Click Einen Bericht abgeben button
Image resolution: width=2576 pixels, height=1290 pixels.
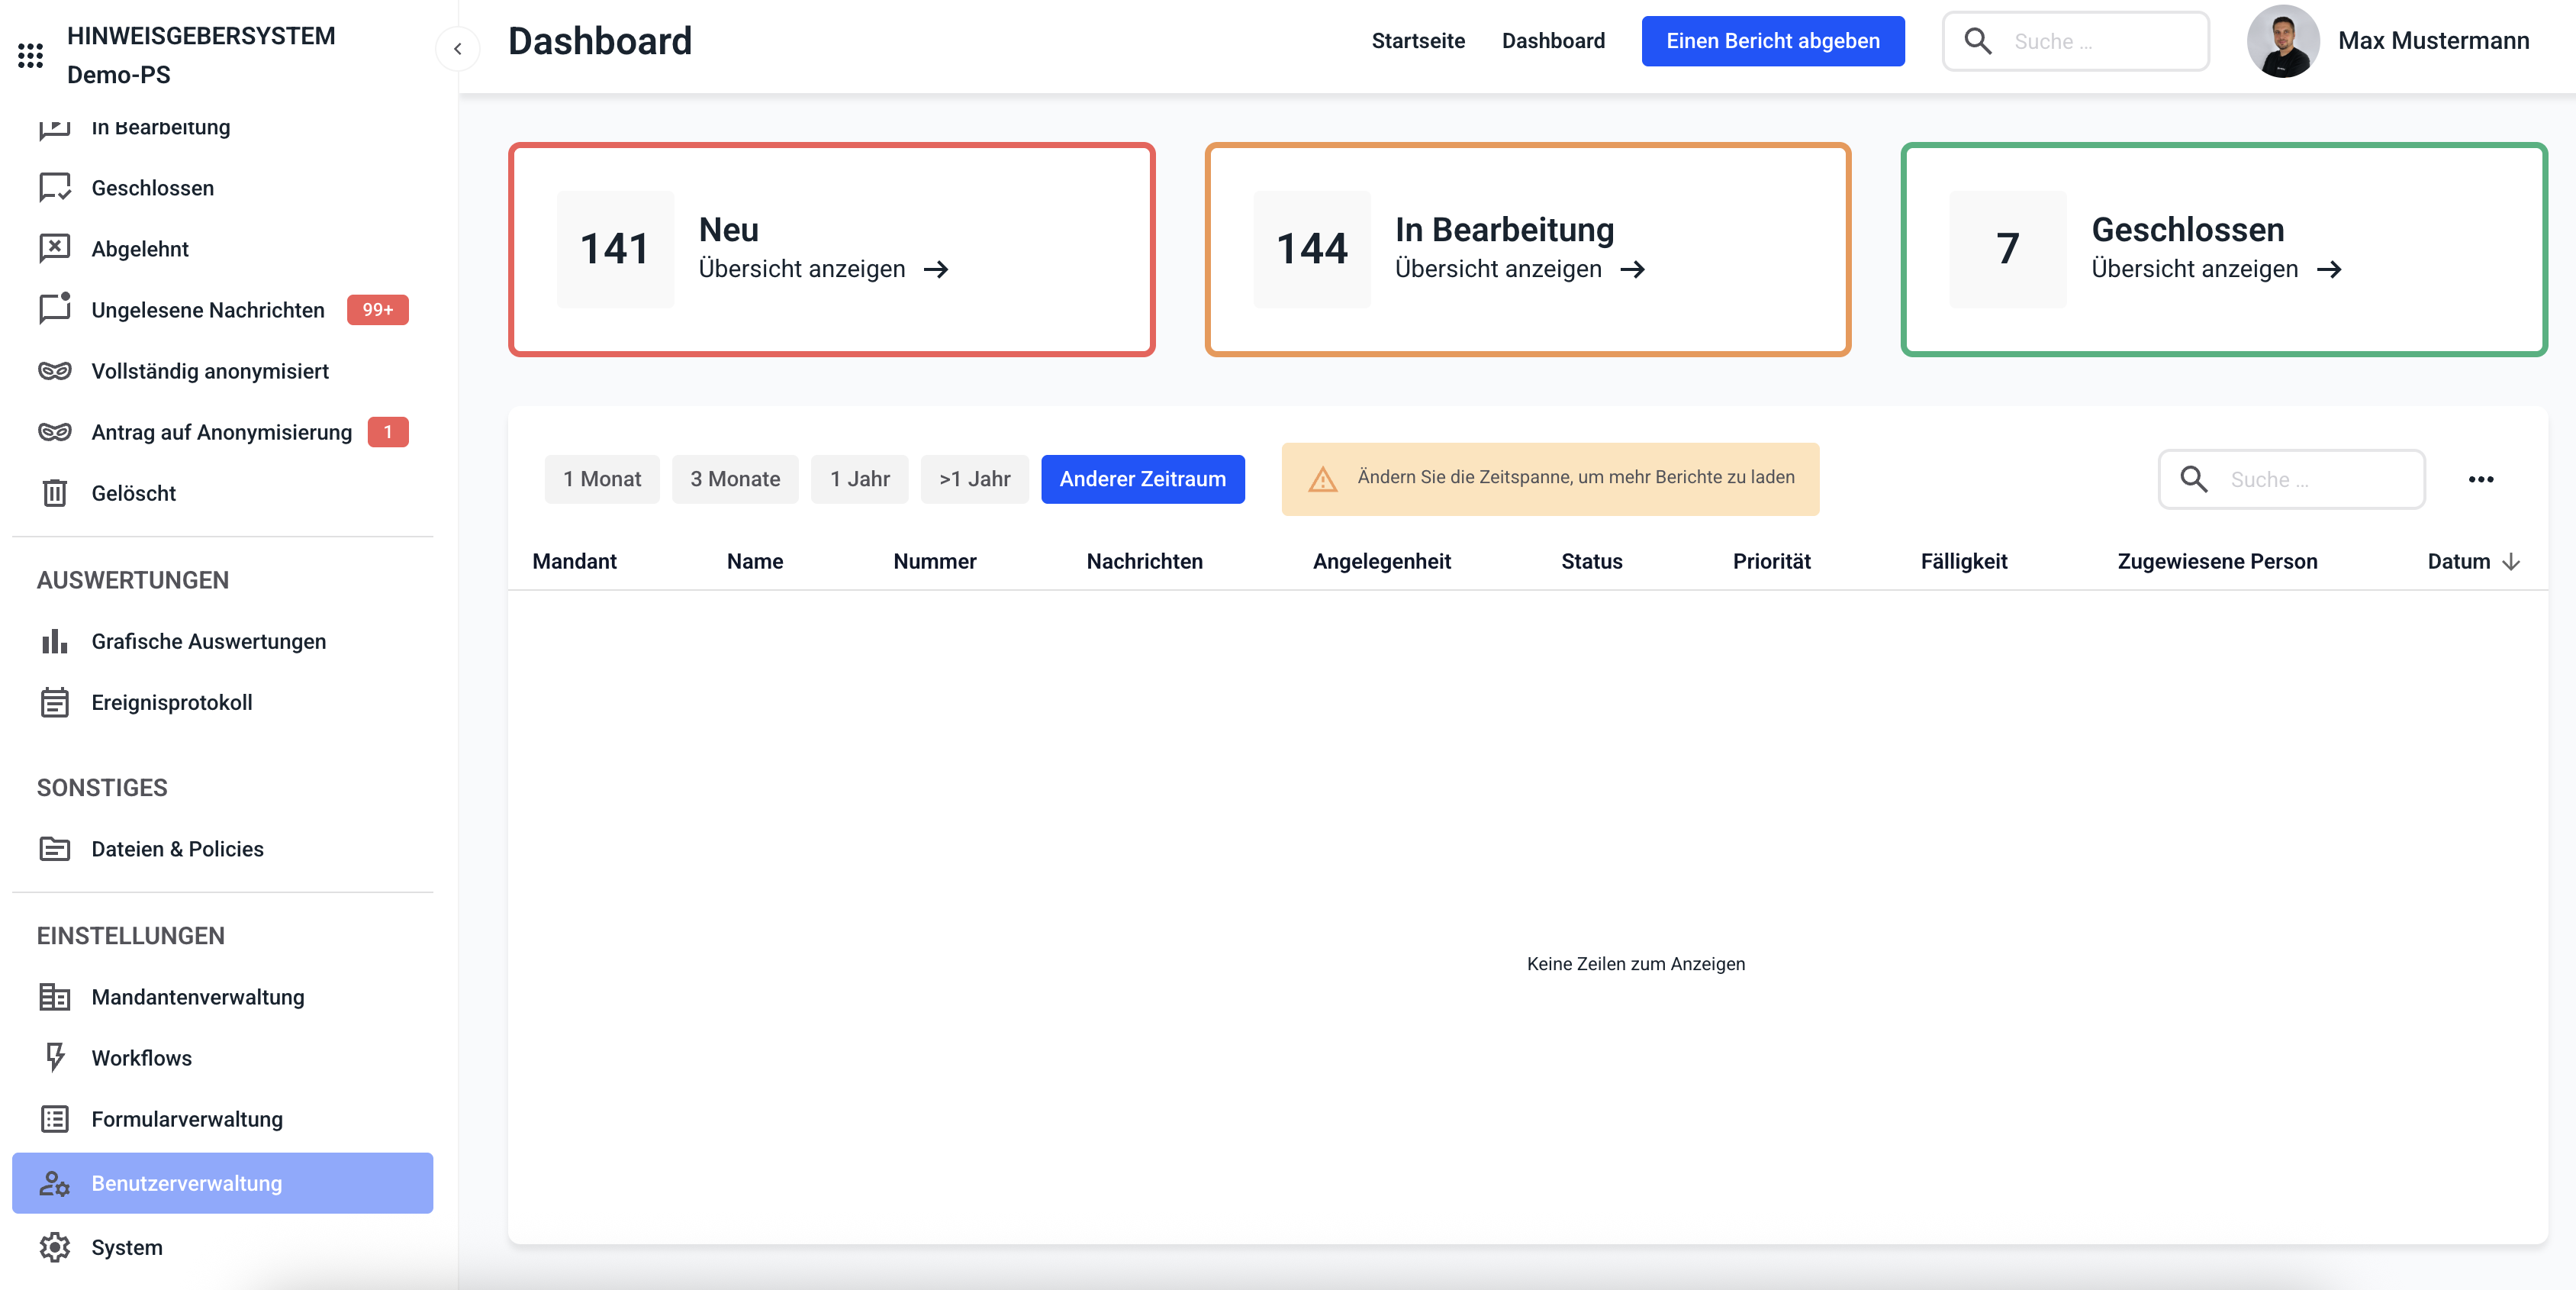(x=1772, y=41)
